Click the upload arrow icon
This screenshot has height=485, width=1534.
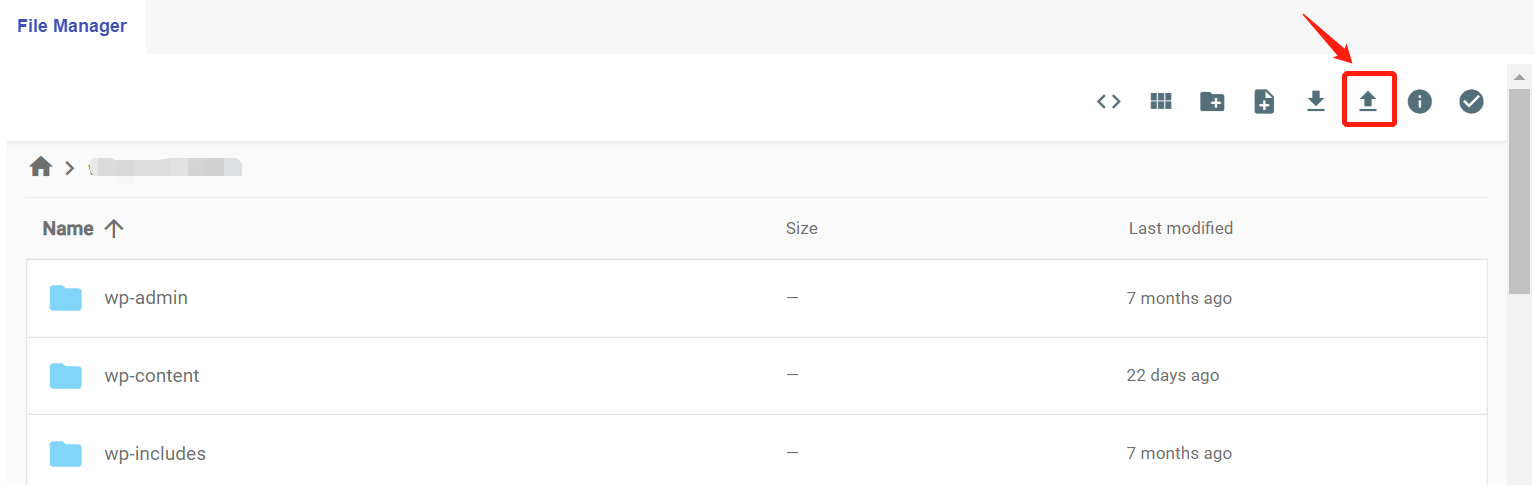click(x=1368, y=101)
